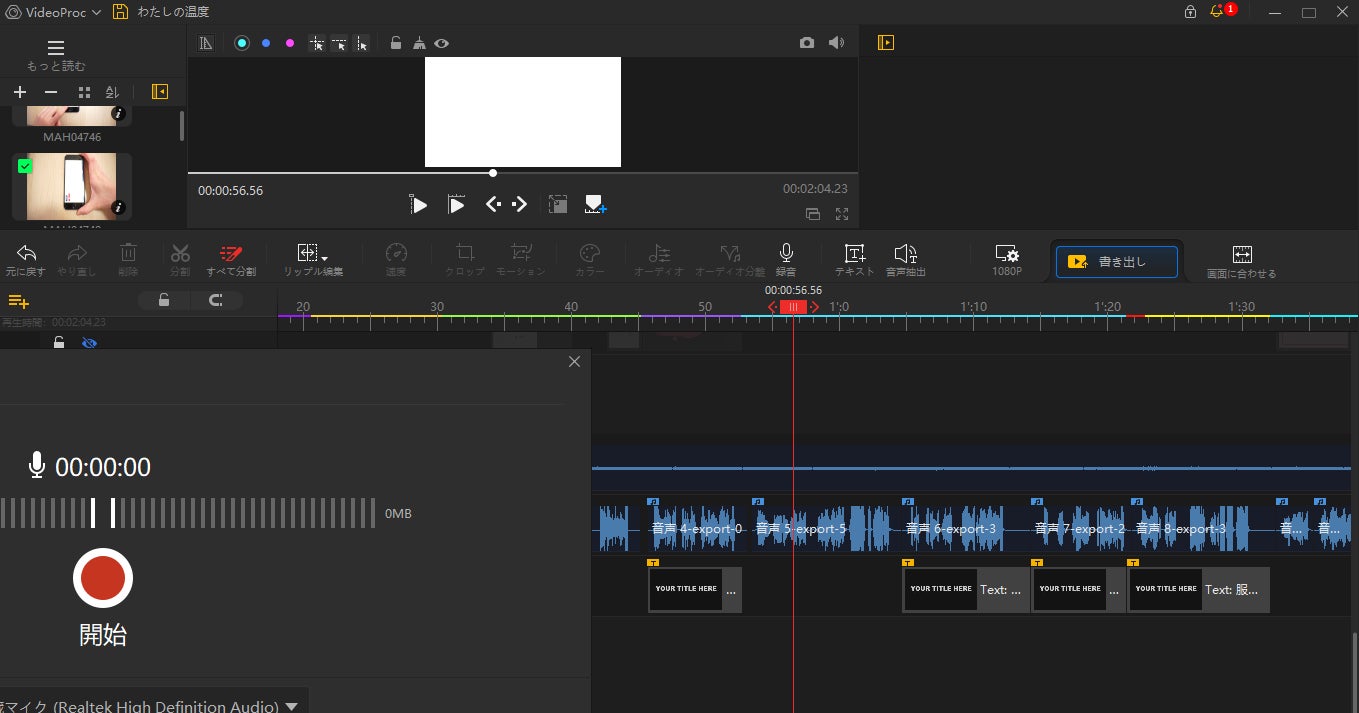Viewport: 1359px width, 713px height.
Task: Click the 音声抽出 audio extract icon
Action: pos(905,254)
